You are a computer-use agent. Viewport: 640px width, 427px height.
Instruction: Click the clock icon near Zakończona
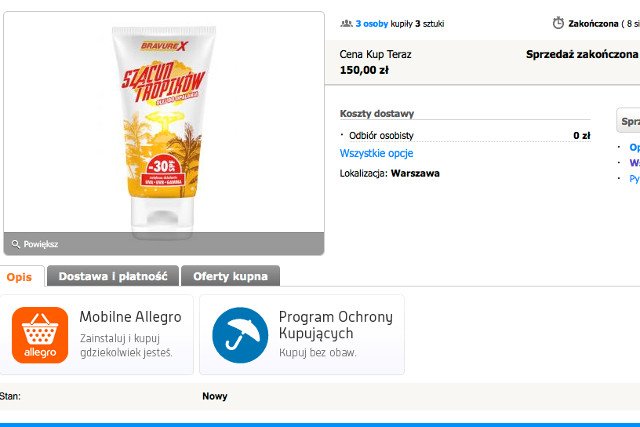click(x=558, y=23)
